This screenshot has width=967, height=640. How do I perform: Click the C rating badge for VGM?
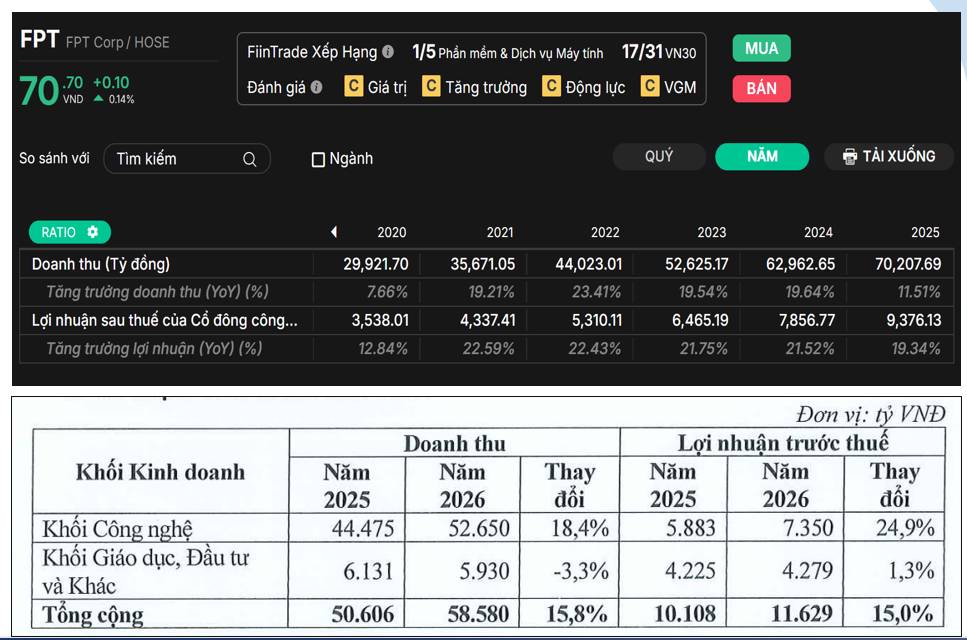coord(649,86)
